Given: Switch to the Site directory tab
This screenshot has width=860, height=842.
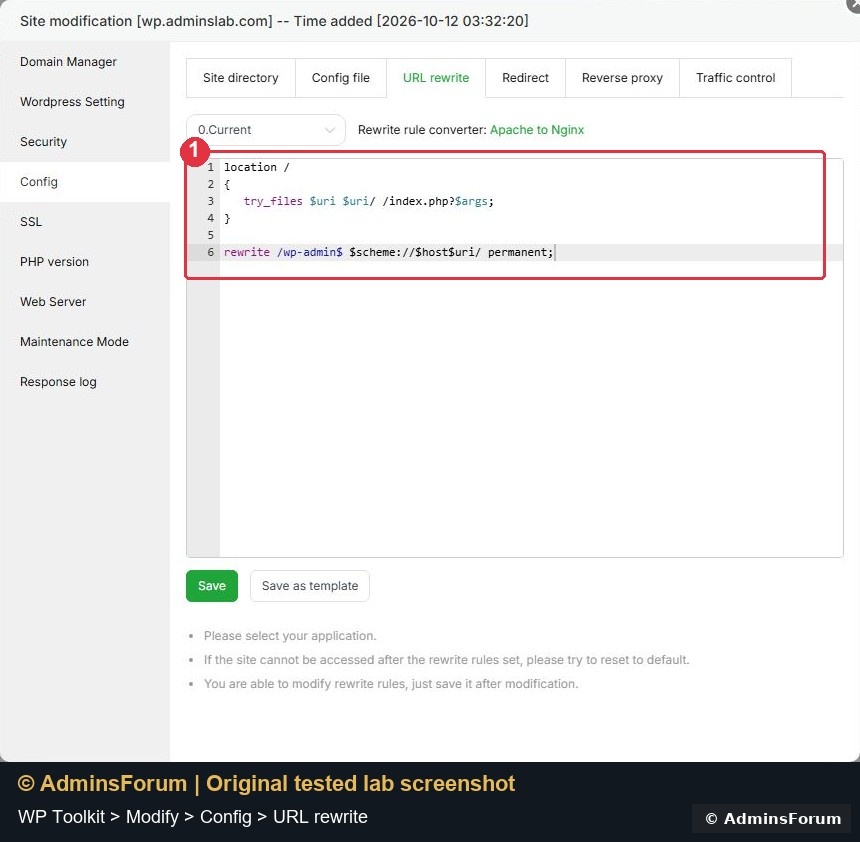Looking at the screenshot, I should 241,78.
